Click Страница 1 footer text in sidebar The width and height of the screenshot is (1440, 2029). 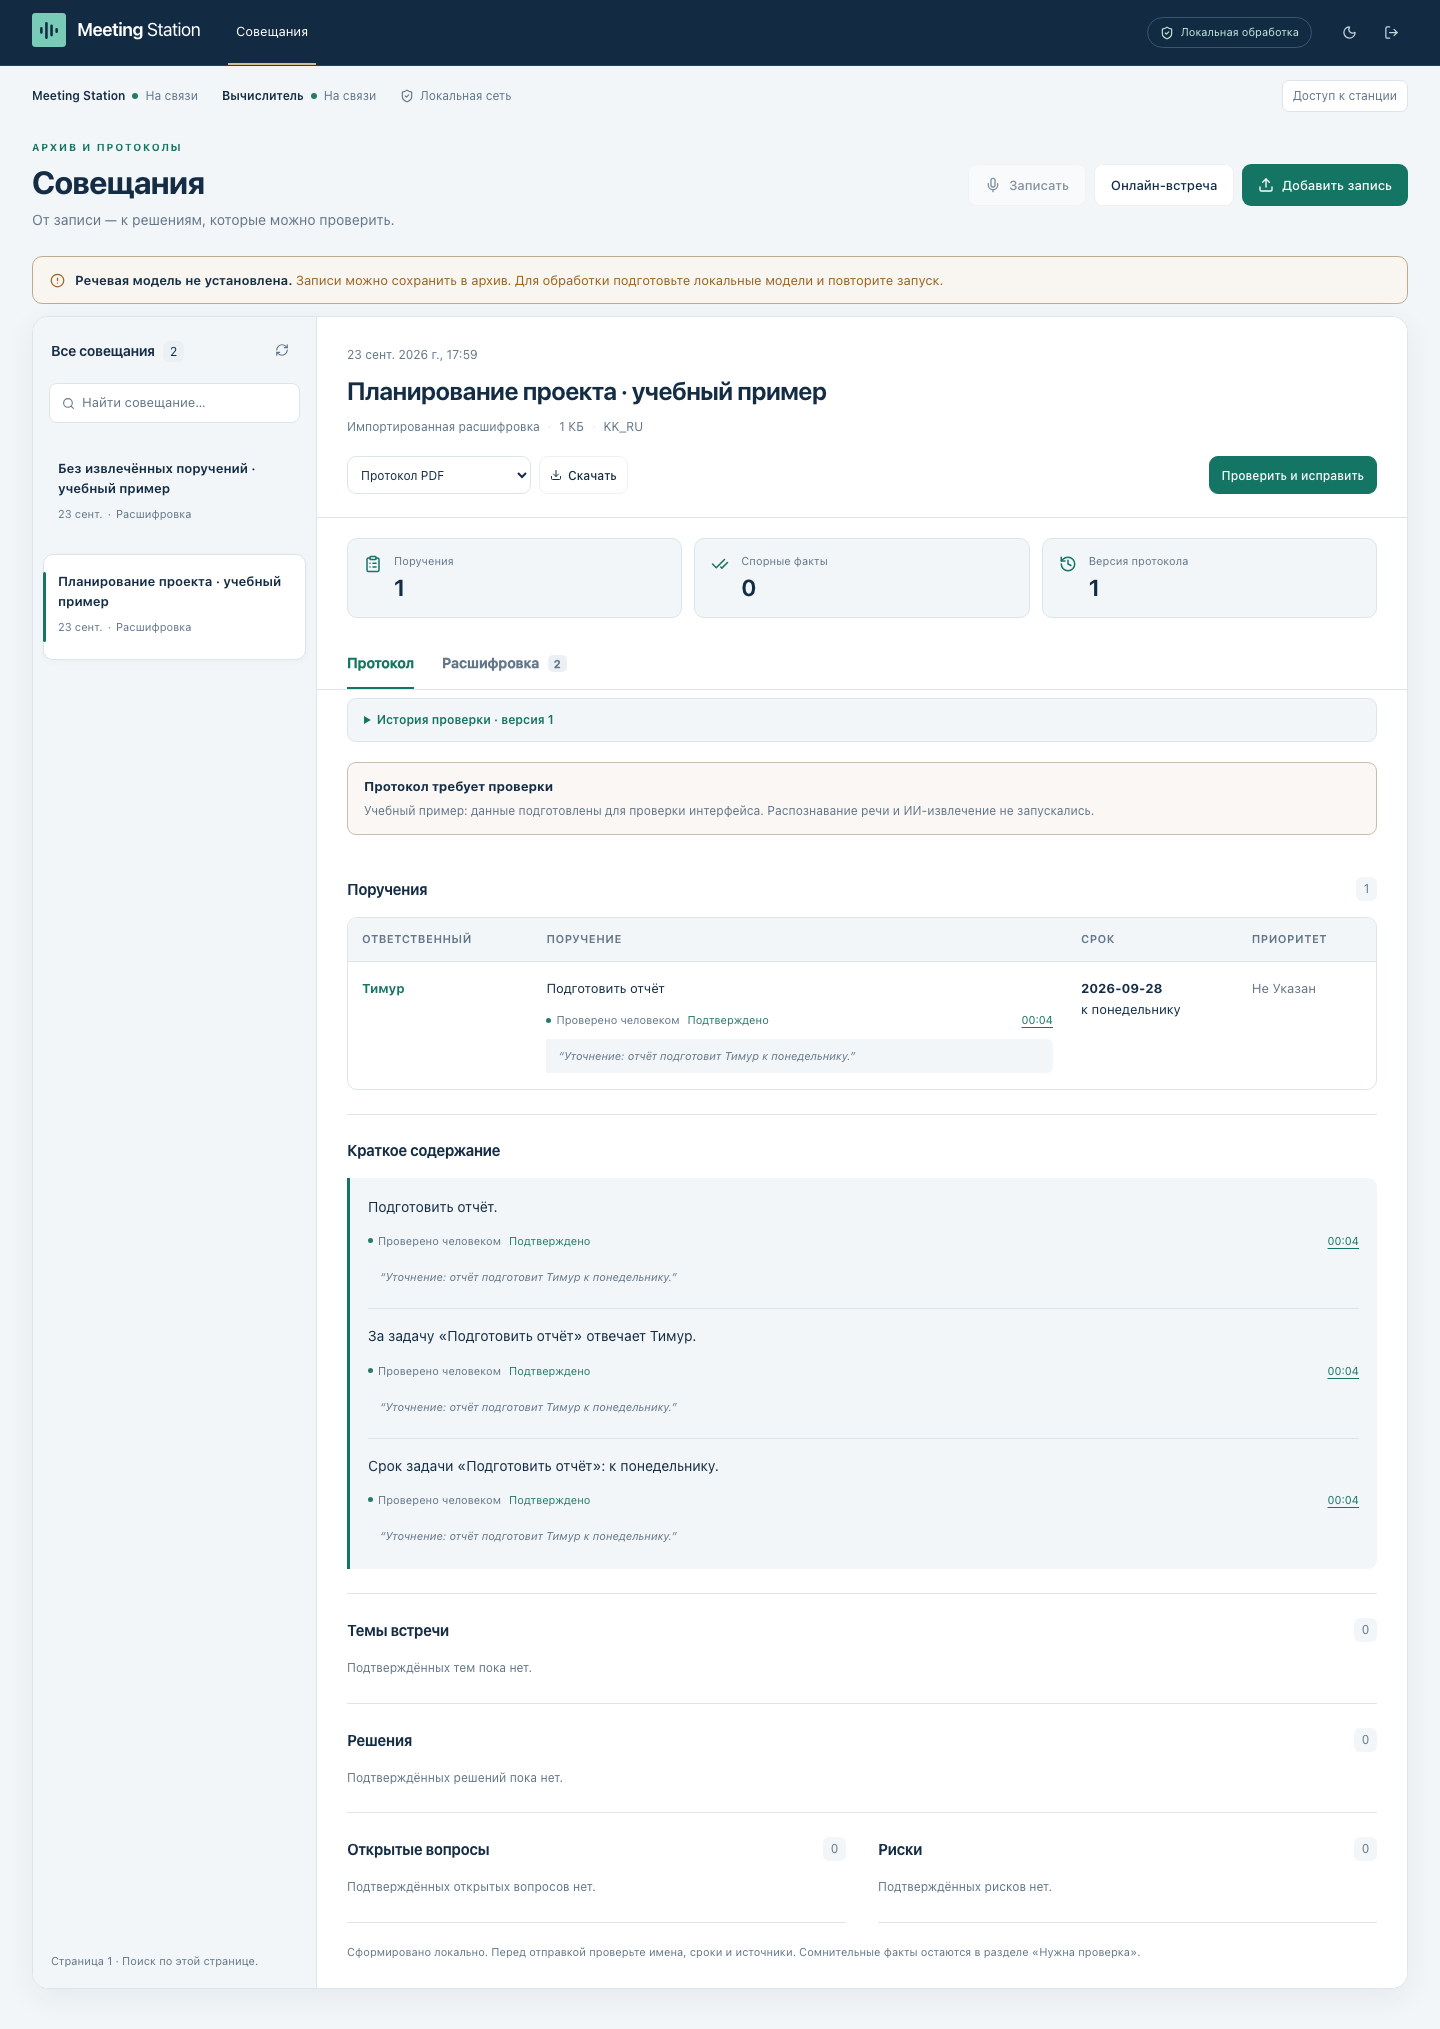click(154, 1961)
